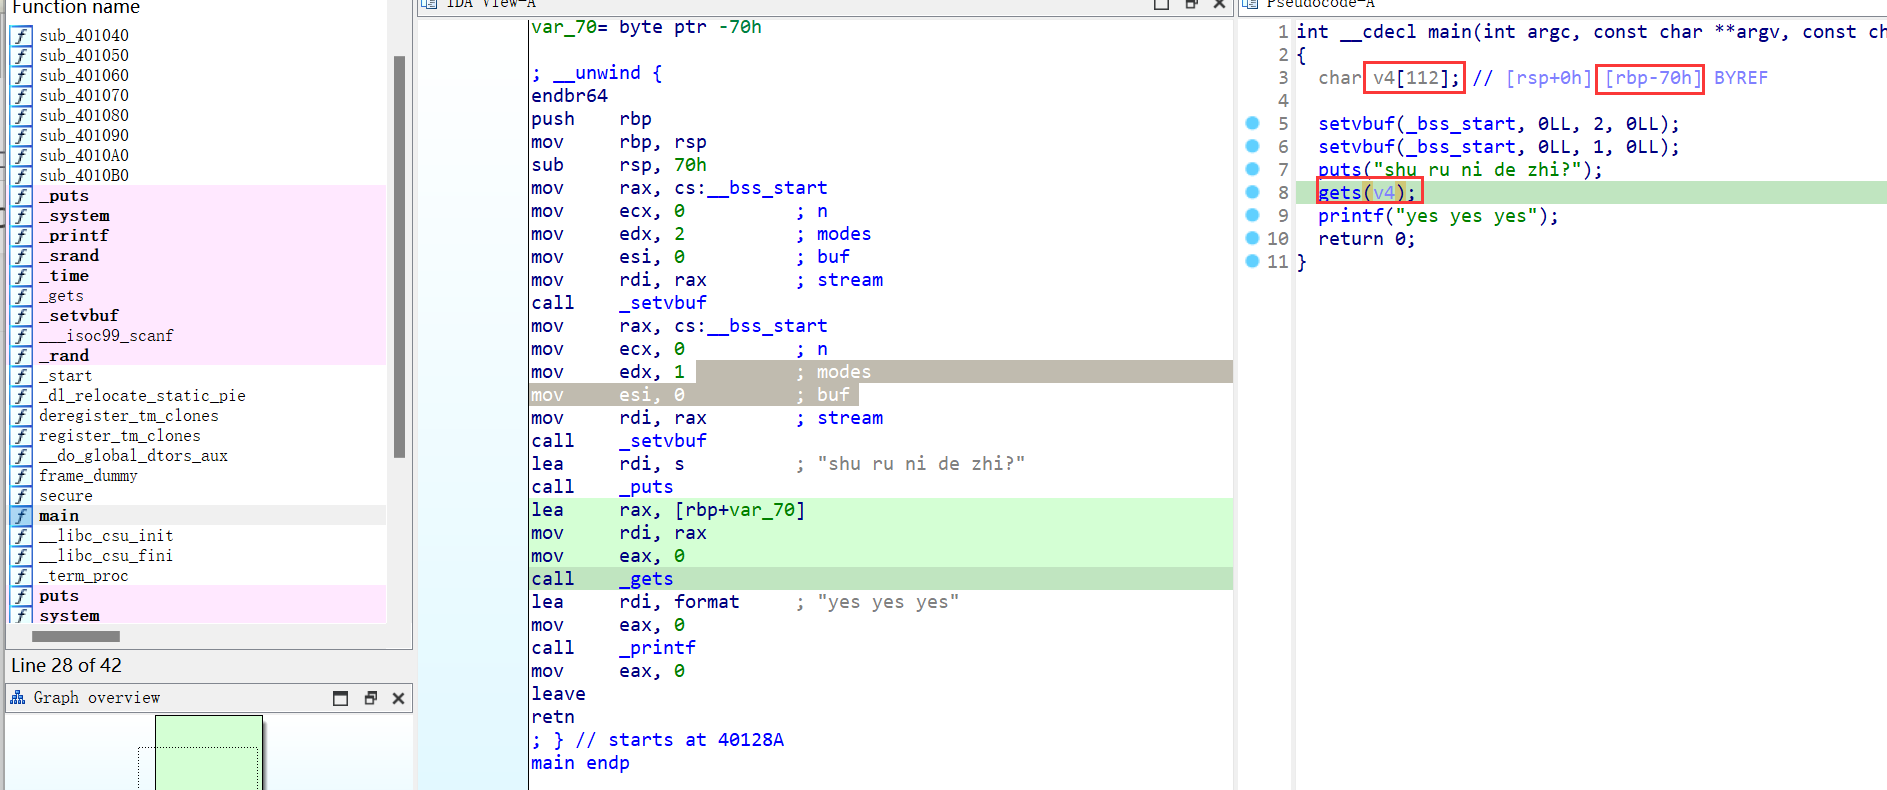This screenshot has width=1887, height=790.
Task: Click the icon beside __libc_csu_init
Action: [x=22, y=536]
